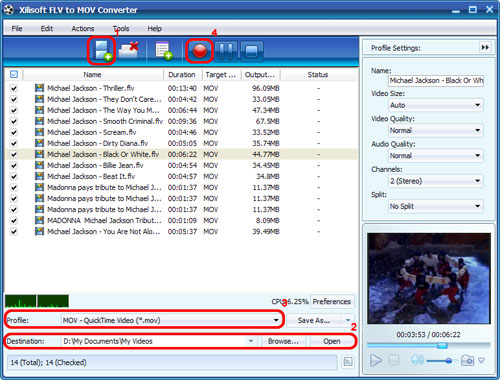
Task: Uncheck Michael Jackson - Billie Jean.flv
Action: coord(14,165)
